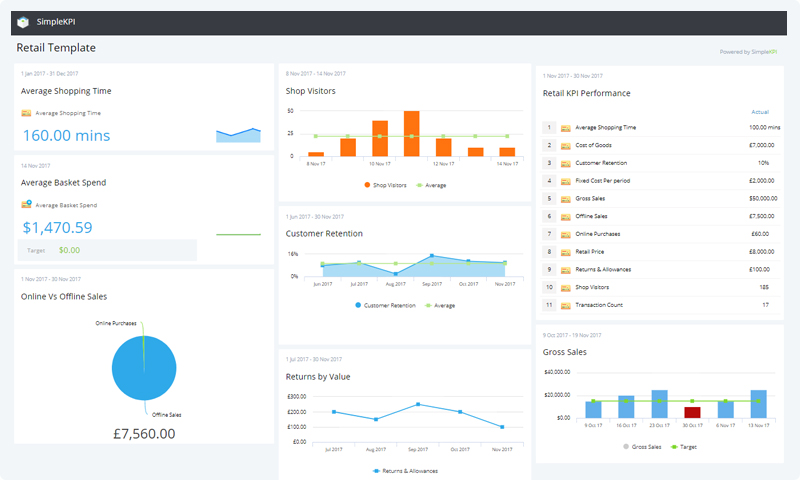Click the red 30 Oct 17 bar
The height and width of the screenshot is (480, 800).
(692, 411)
